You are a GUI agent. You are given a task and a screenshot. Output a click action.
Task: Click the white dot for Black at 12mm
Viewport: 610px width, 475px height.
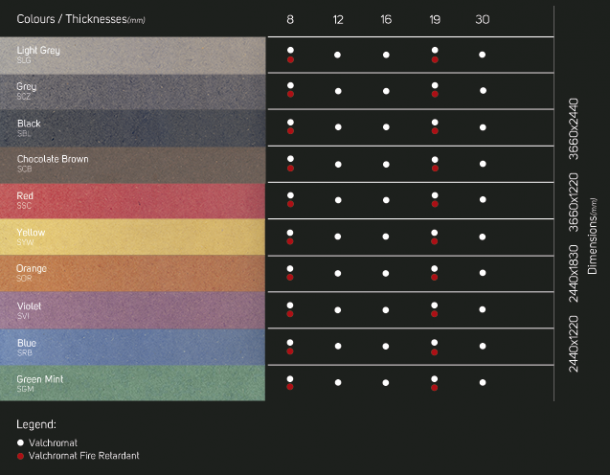(x=338, y=127)
